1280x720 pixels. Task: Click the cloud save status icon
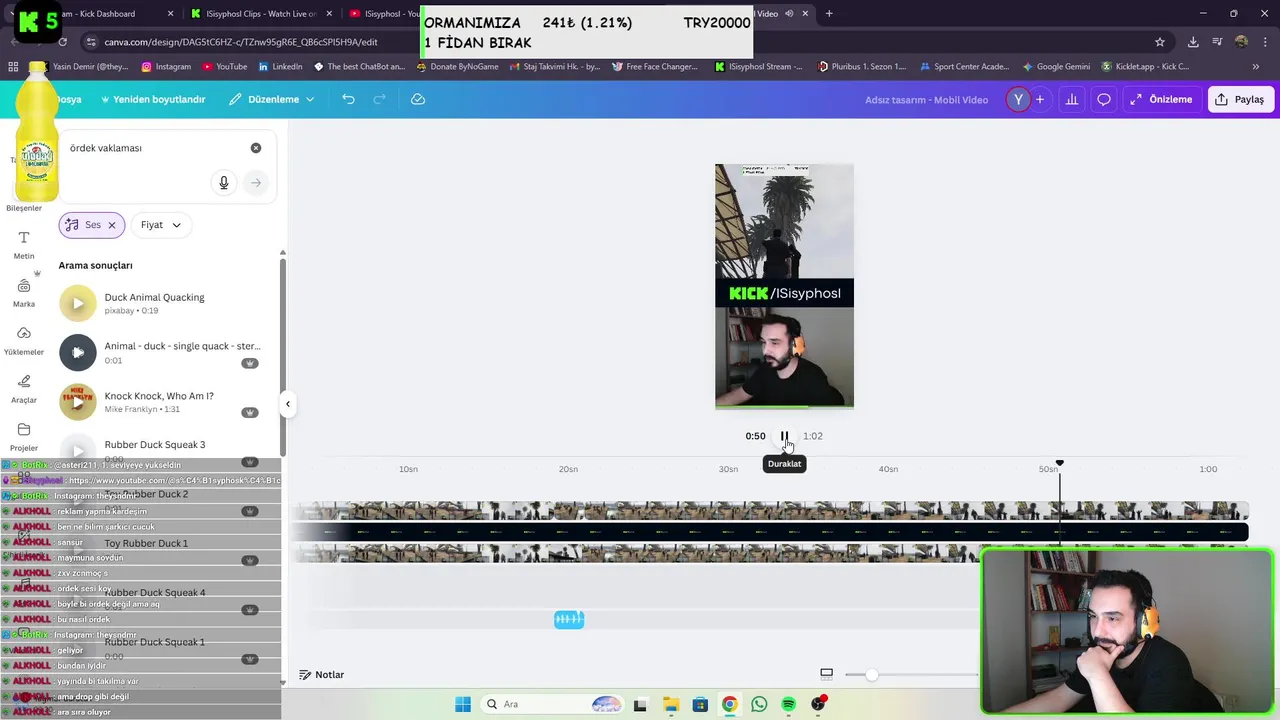click(418, 99)
